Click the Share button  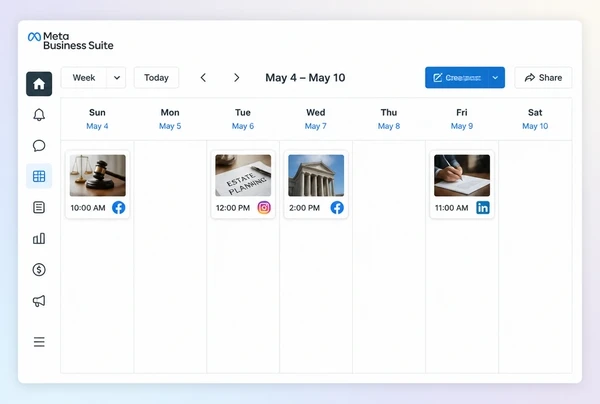[543, 78]
